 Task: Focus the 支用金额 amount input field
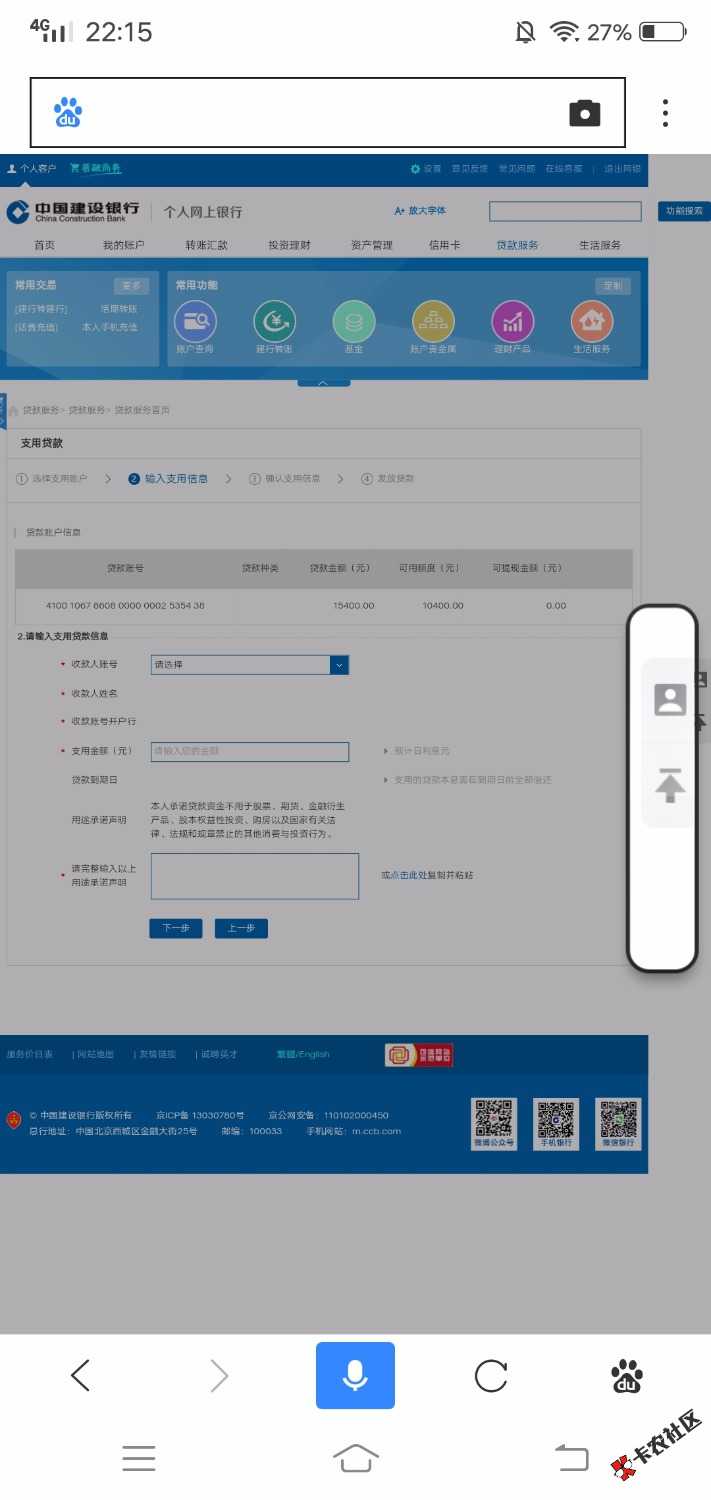[249, 752]
